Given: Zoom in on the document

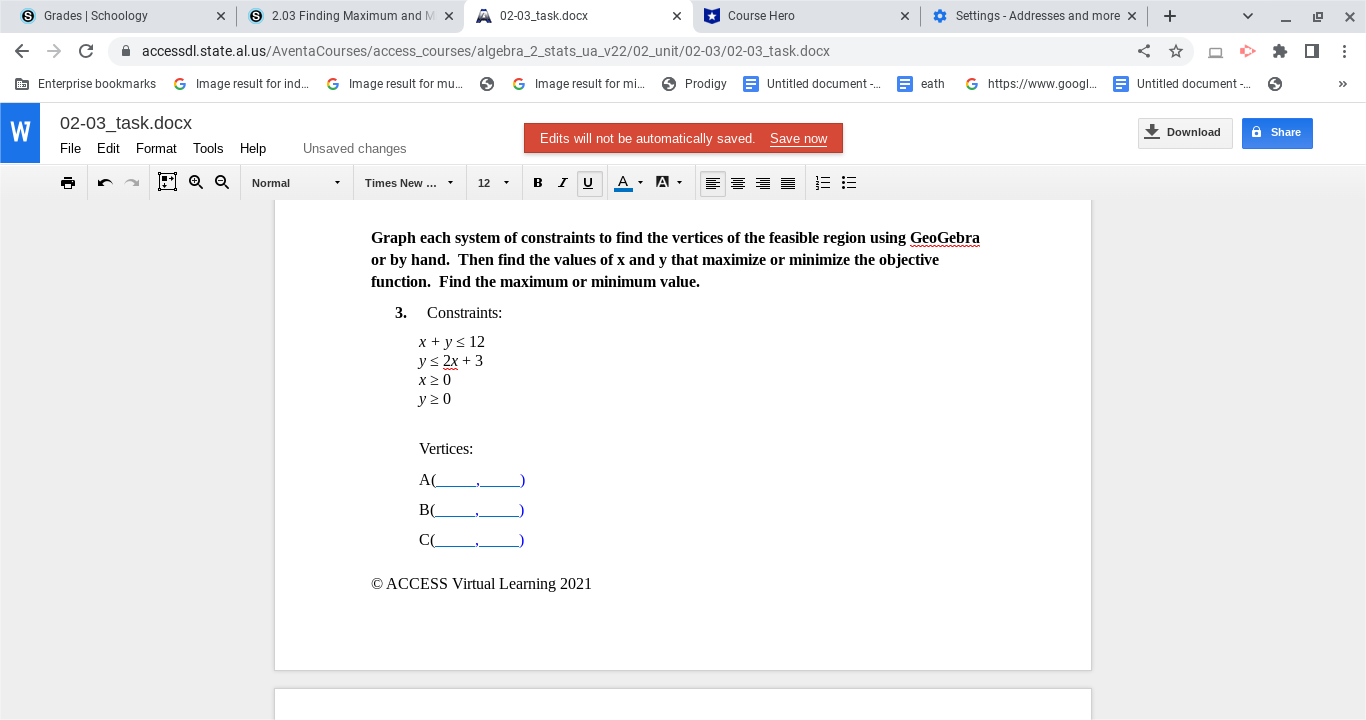Looking at the screenshot, I should [196, 182].
